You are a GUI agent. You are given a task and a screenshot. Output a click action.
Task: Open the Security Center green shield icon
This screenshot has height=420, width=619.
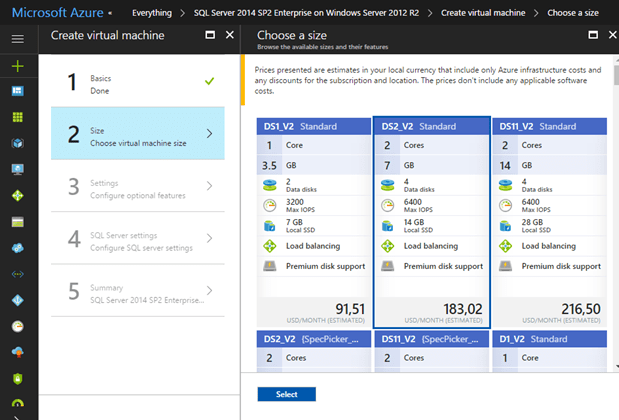[x=18, y=379]
